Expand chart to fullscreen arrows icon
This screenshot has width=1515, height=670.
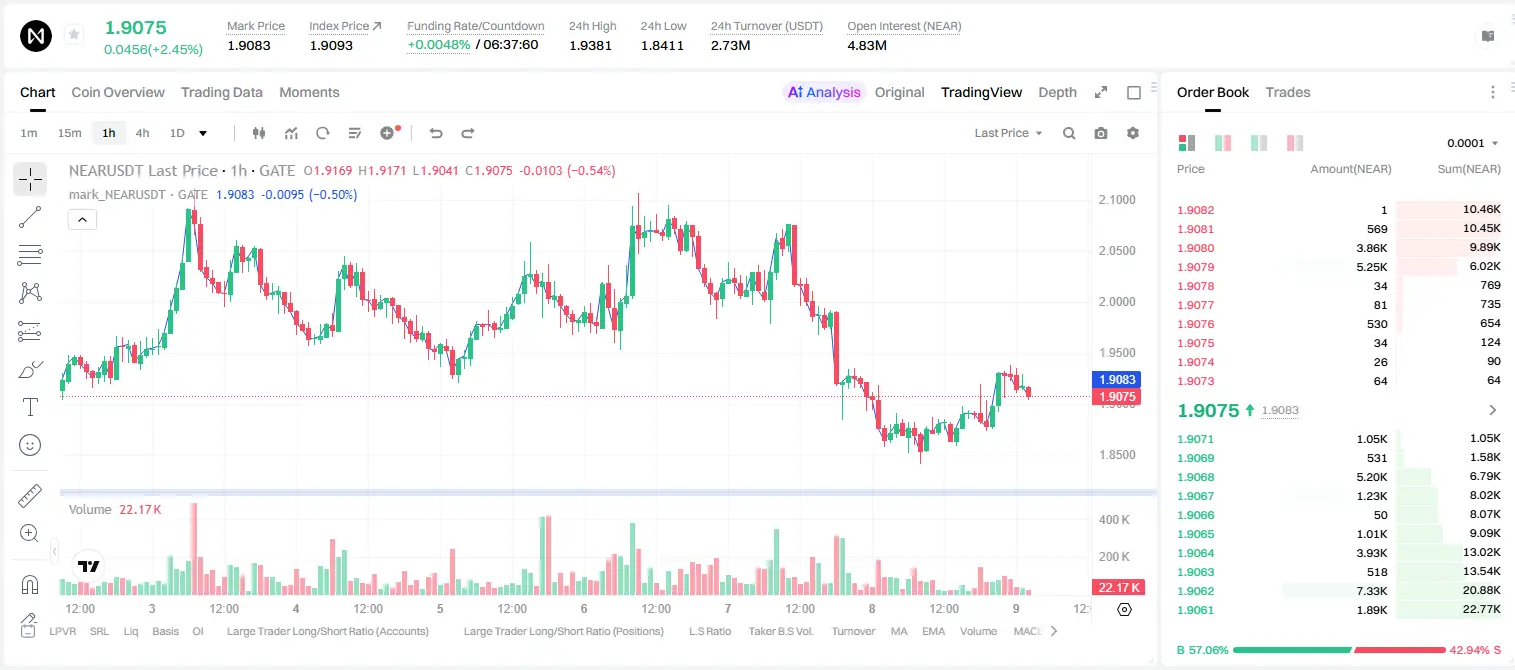(x=1101, y=92)
